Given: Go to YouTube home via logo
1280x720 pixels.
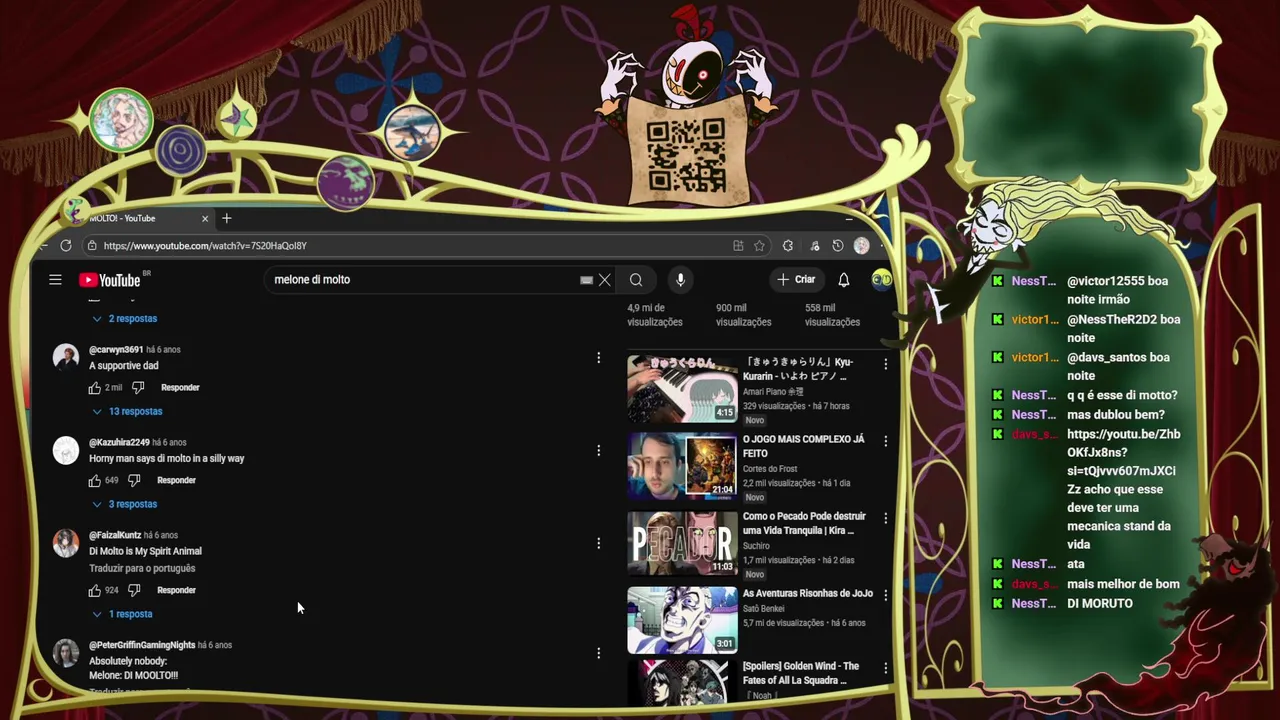Looking at the screenshot, I should [x=110, y=280].
